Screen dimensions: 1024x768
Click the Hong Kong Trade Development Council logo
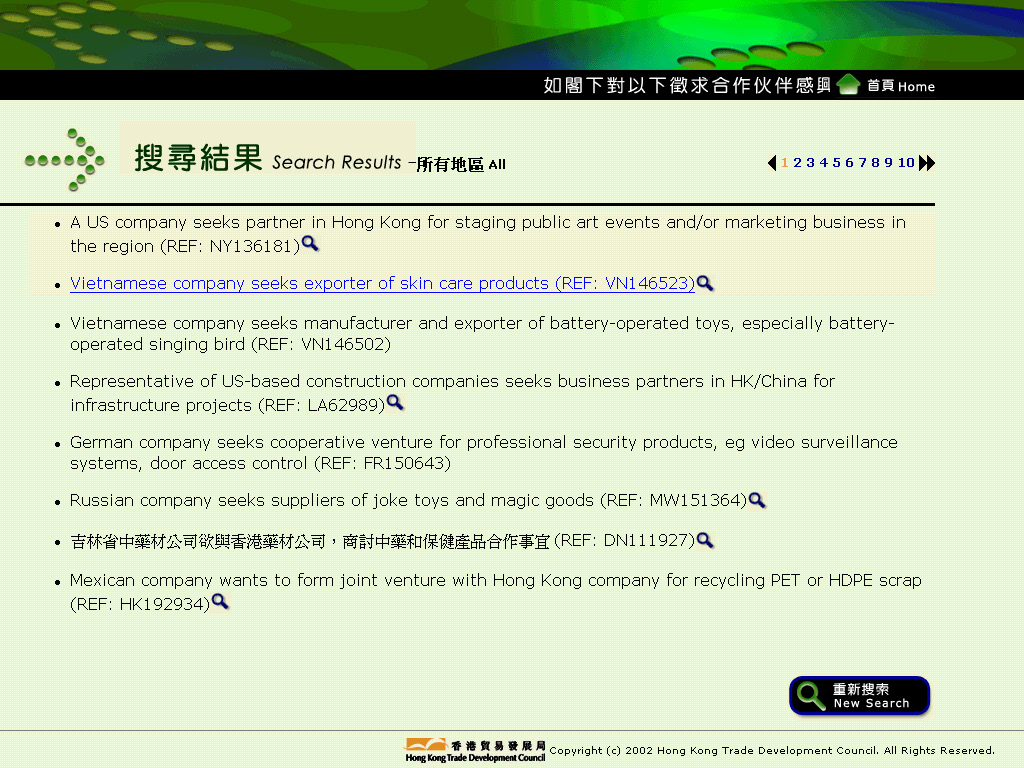click(x=475, y=750)
